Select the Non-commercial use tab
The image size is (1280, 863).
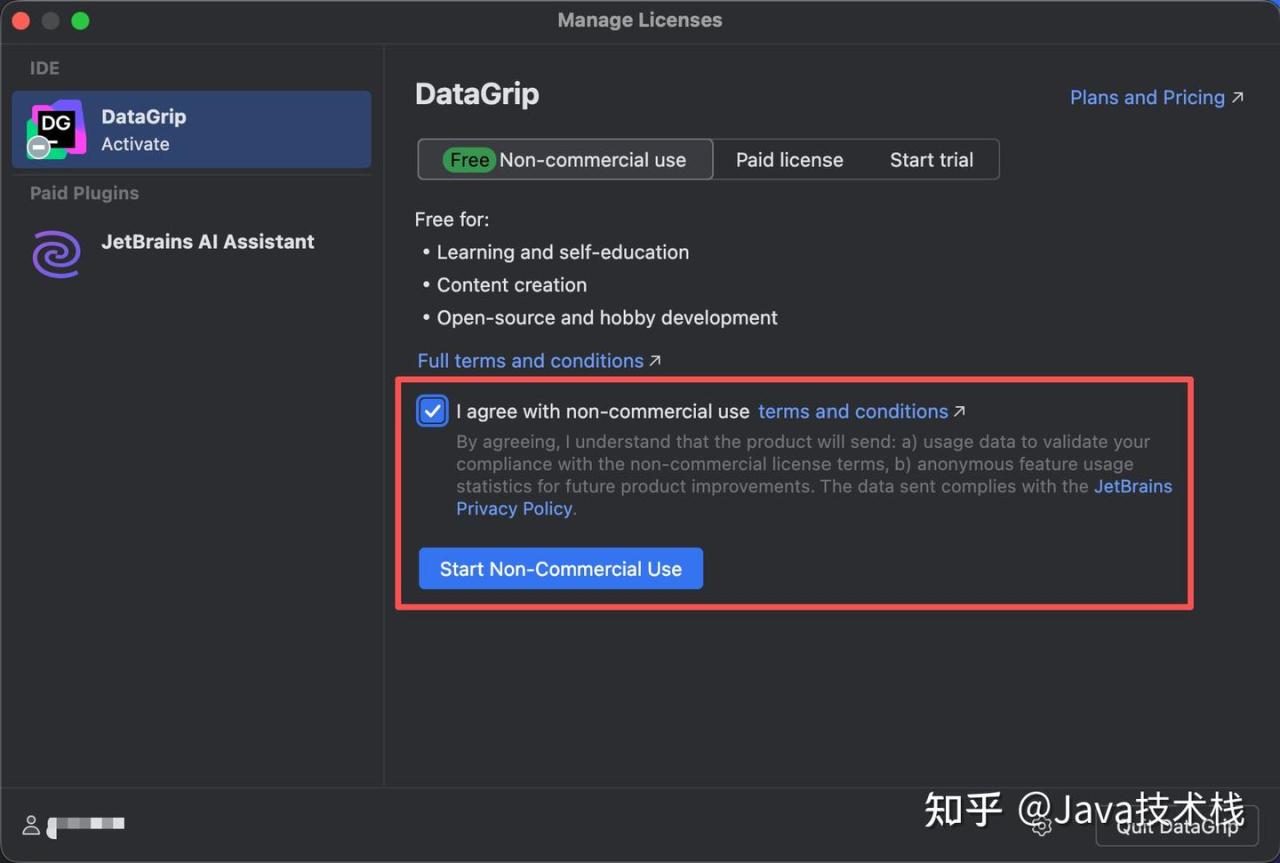tap(592, 160)
